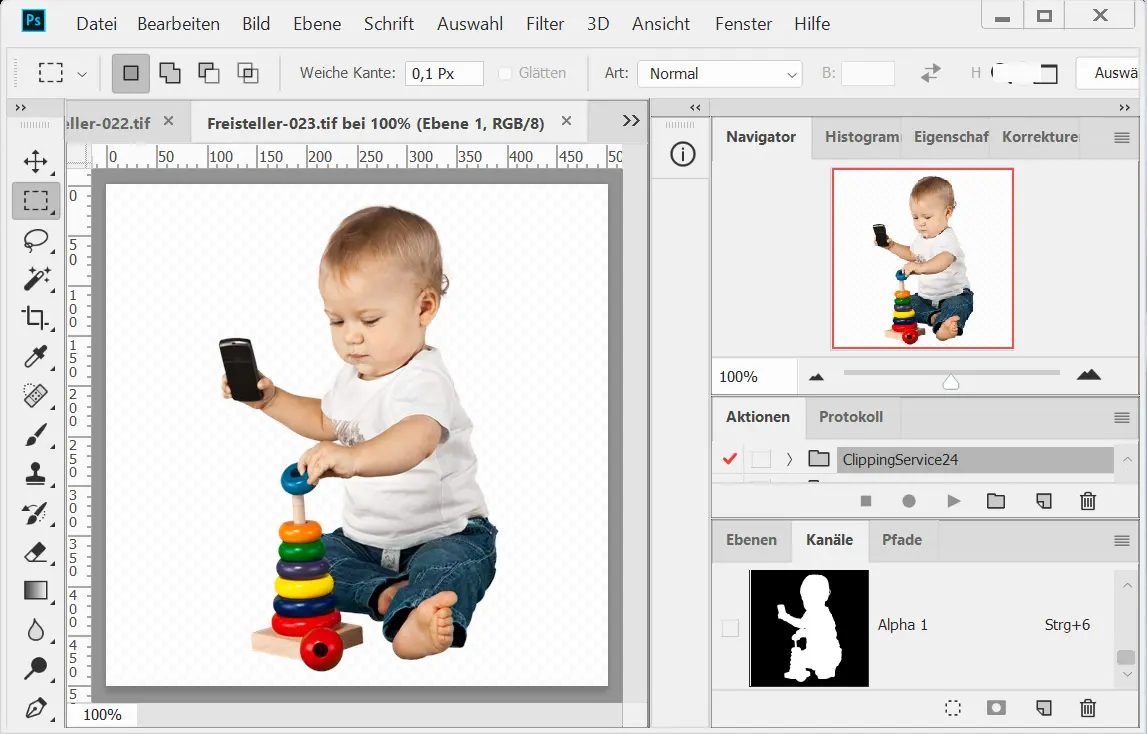
Task: Toggle the ClippingService24 action set checkmark
Action: pos(730,460)
